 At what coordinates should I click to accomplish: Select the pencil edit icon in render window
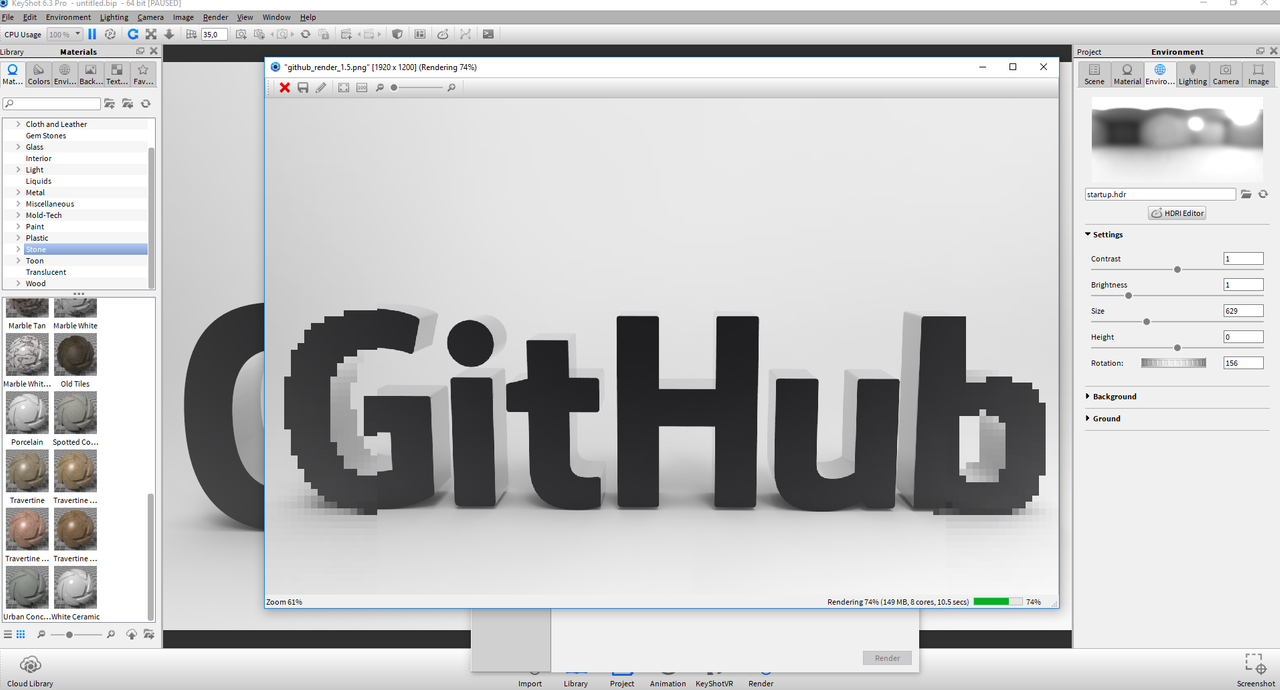coord(321,87)
